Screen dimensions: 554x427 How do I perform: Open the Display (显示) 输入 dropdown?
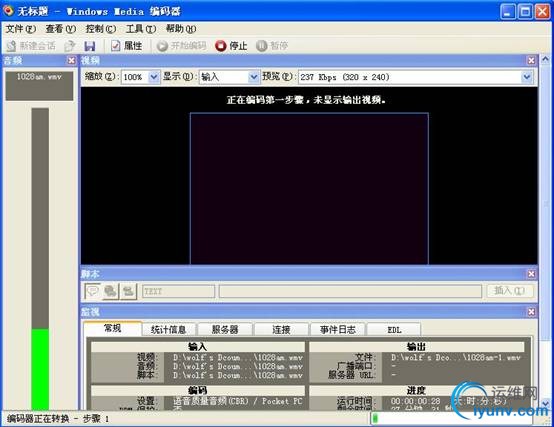click(253, 77)
